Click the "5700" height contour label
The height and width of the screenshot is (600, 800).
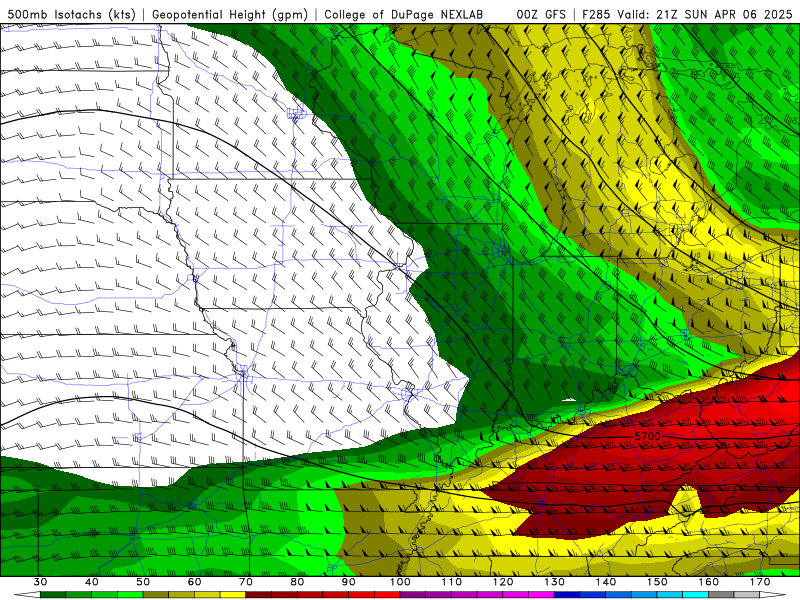click(x=648, y=436)
